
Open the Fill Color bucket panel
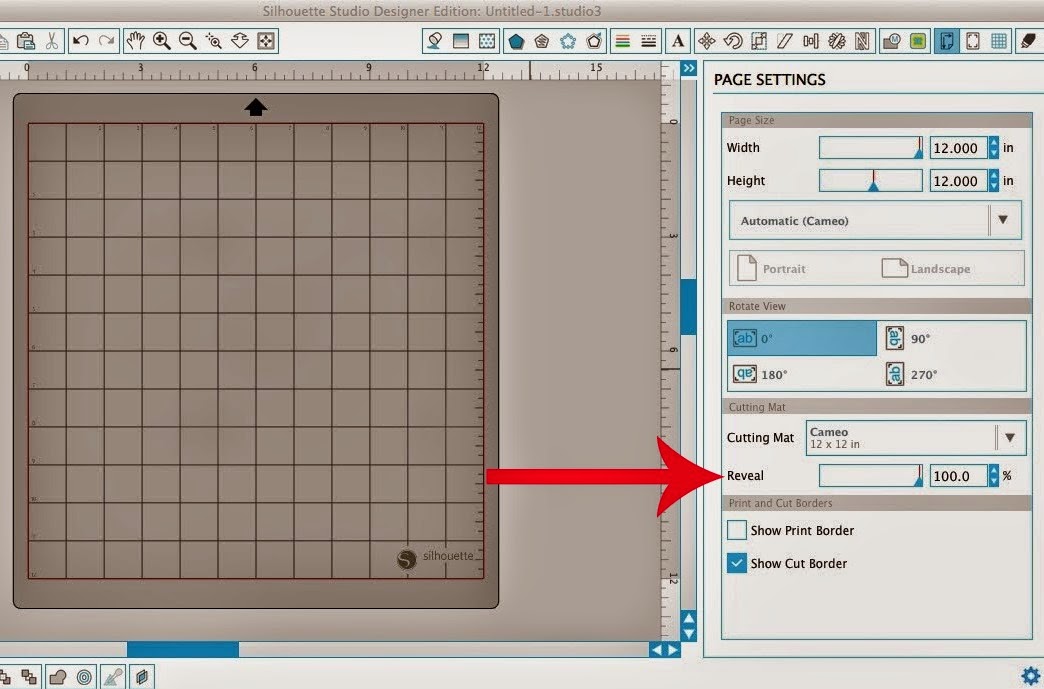(435, 41)
